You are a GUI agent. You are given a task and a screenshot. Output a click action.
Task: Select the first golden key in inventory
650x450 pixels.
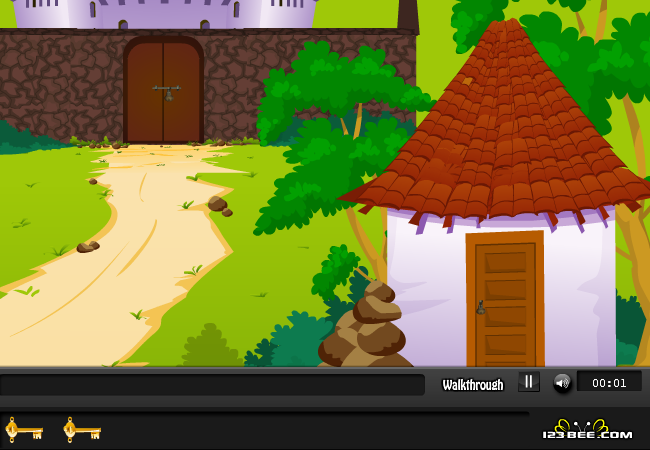click(24, 430)
